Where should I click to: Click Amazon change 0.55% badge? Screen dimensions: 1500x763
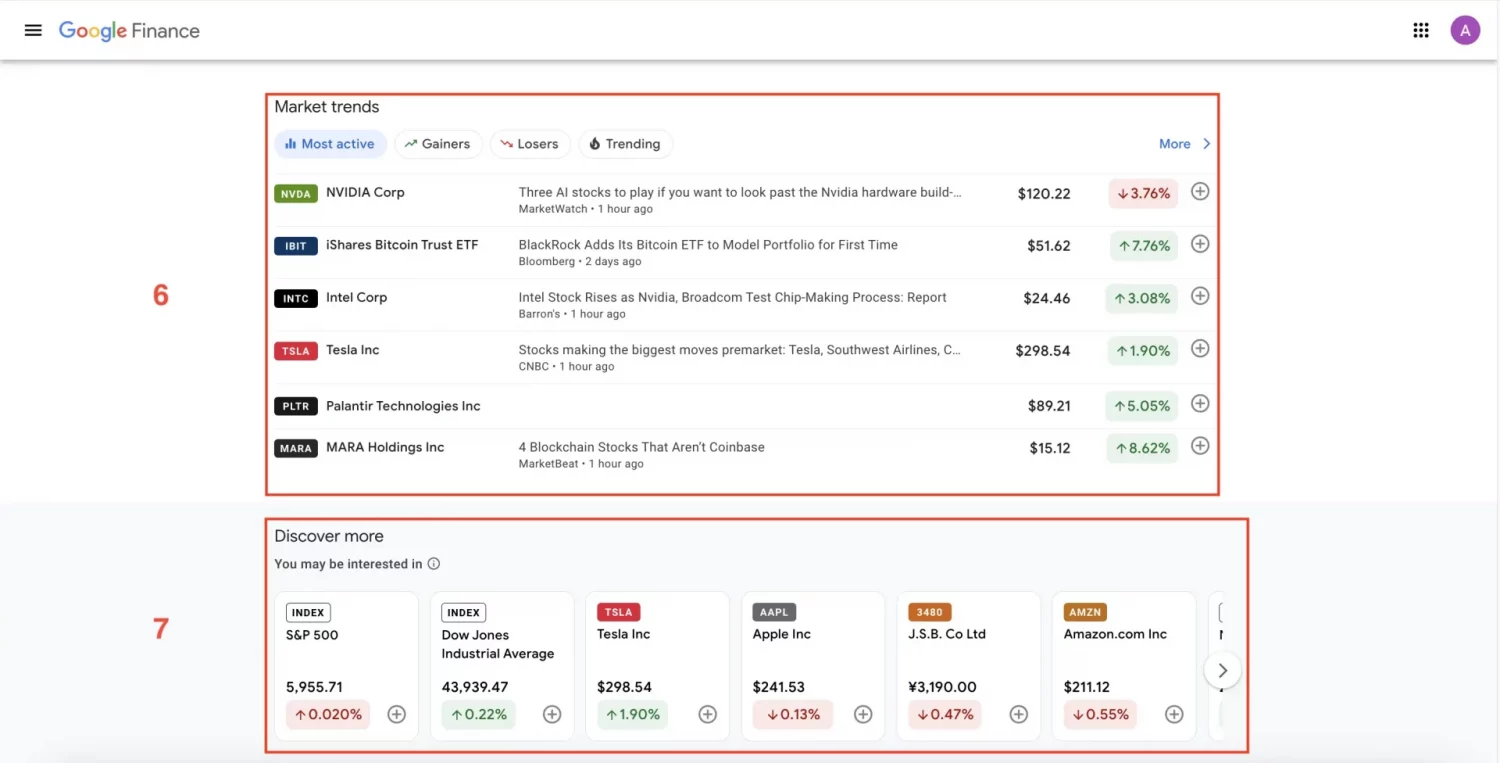click(1100, 714)
